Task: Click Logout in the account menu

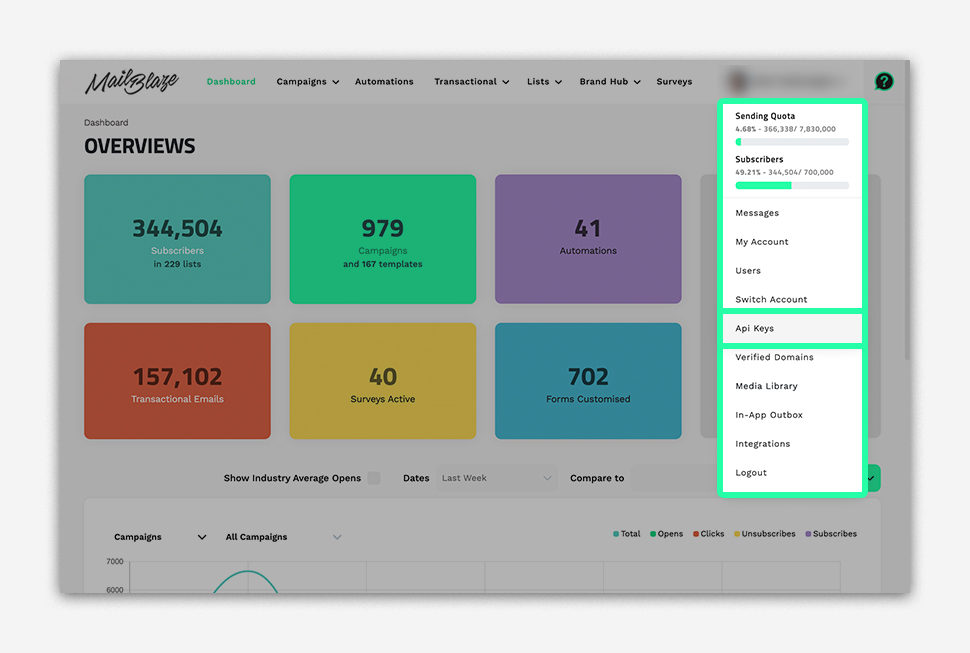Action: coord(751,473)
